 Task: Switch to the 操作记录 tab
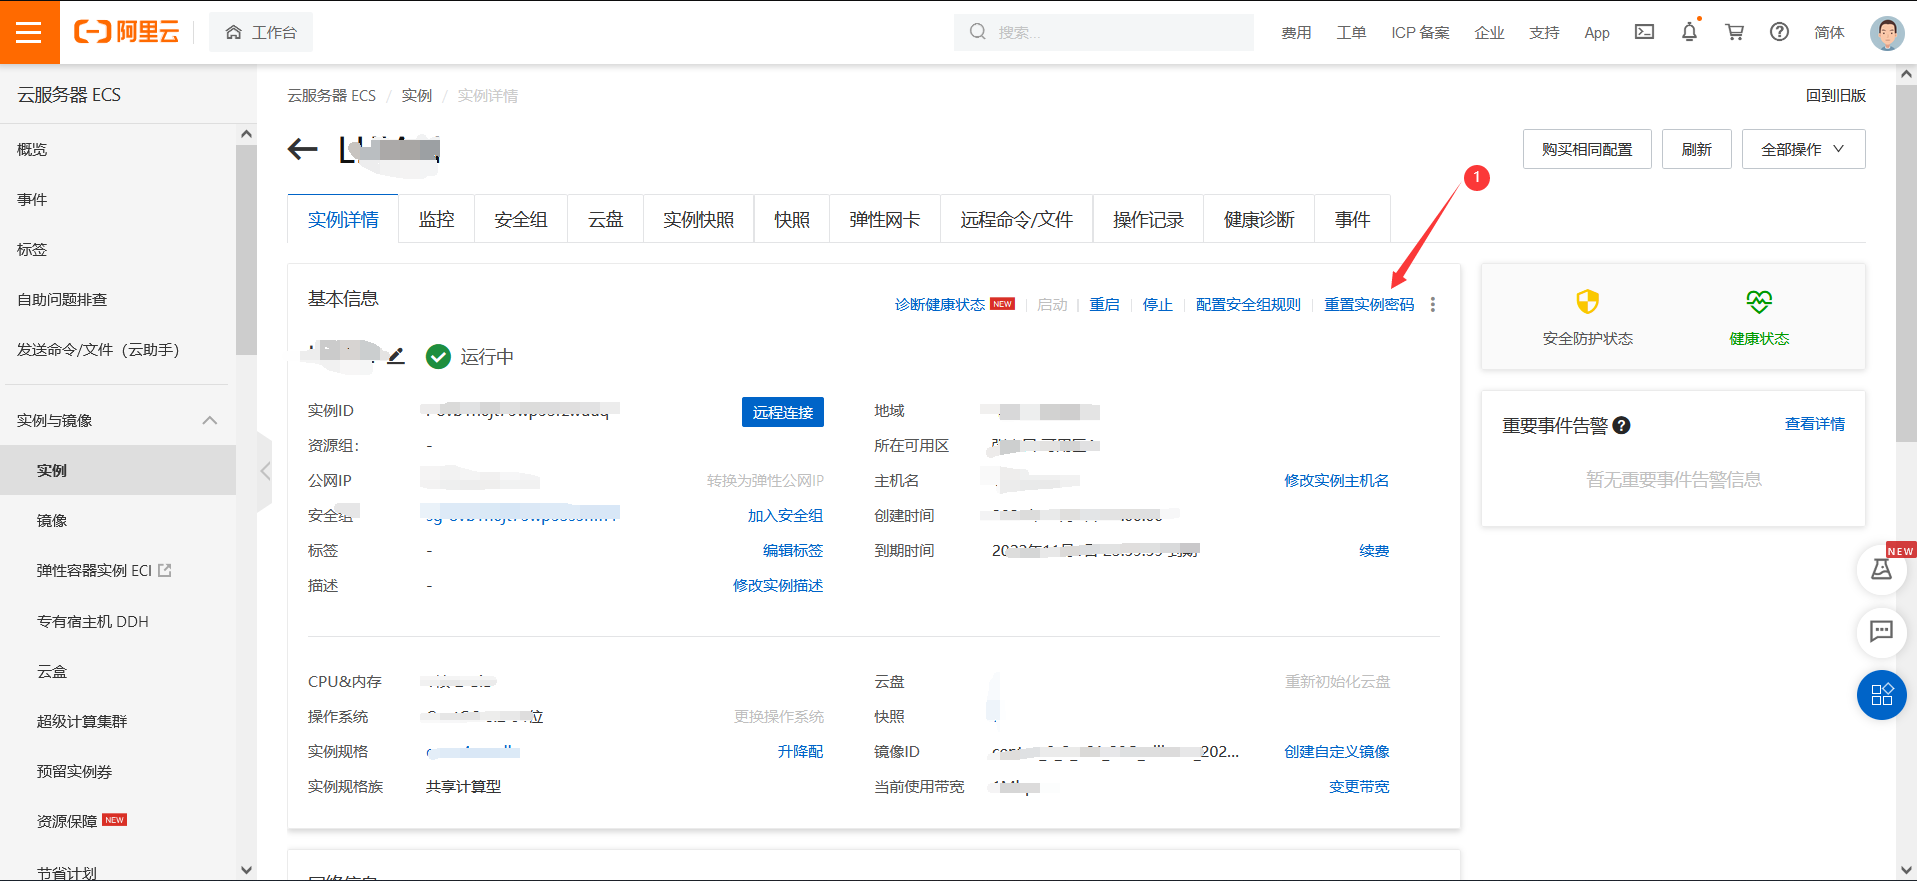[x=1149, y=219]
